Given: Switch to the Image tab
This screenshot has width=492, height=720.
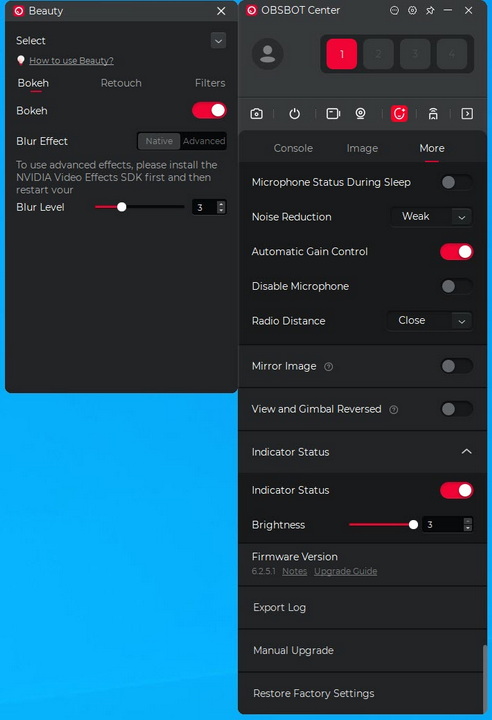Looking at the screenshot, I should click(362, 148).
